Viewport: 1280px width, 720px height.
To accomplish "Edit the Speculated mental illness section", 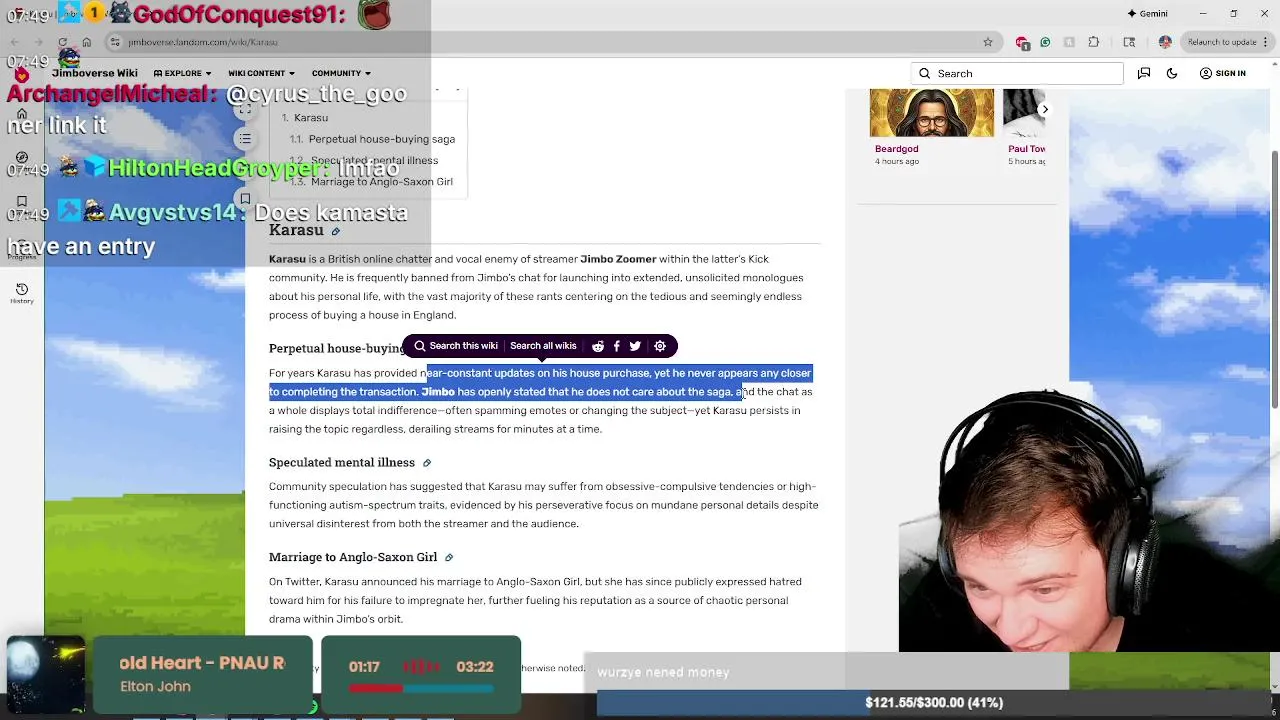I will (427, 463).
